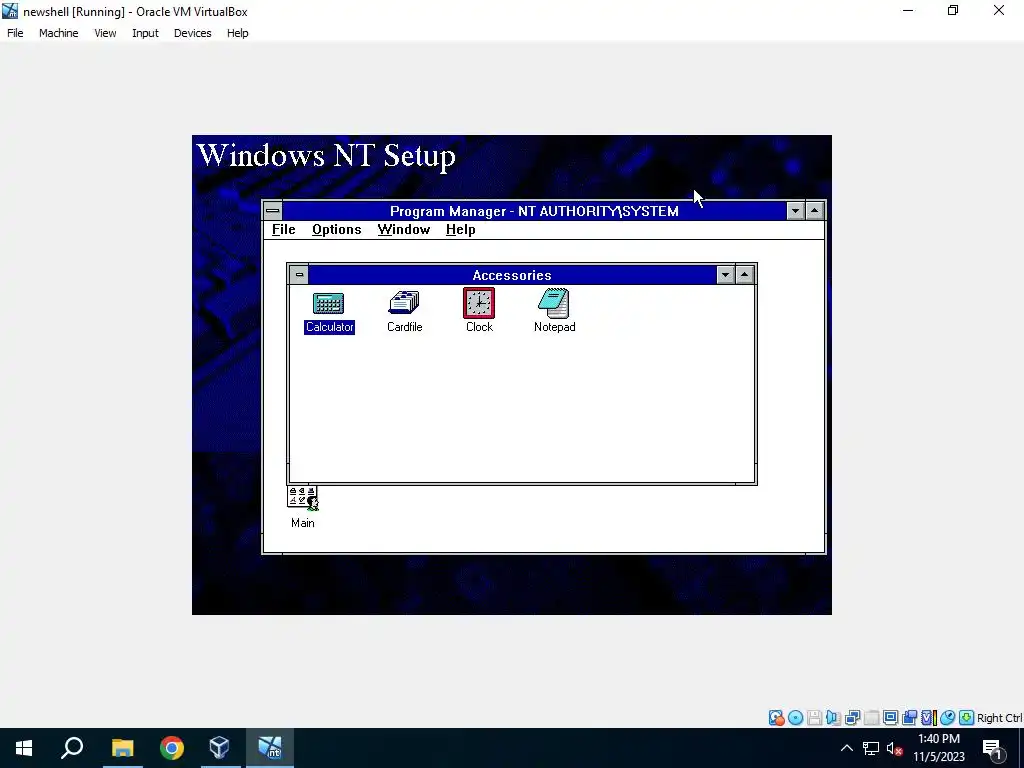This screenshot has height=768, width=1024.
Task: Open Program Manager's Help menu
Action: pyautogui.click(x=460, y=229)
